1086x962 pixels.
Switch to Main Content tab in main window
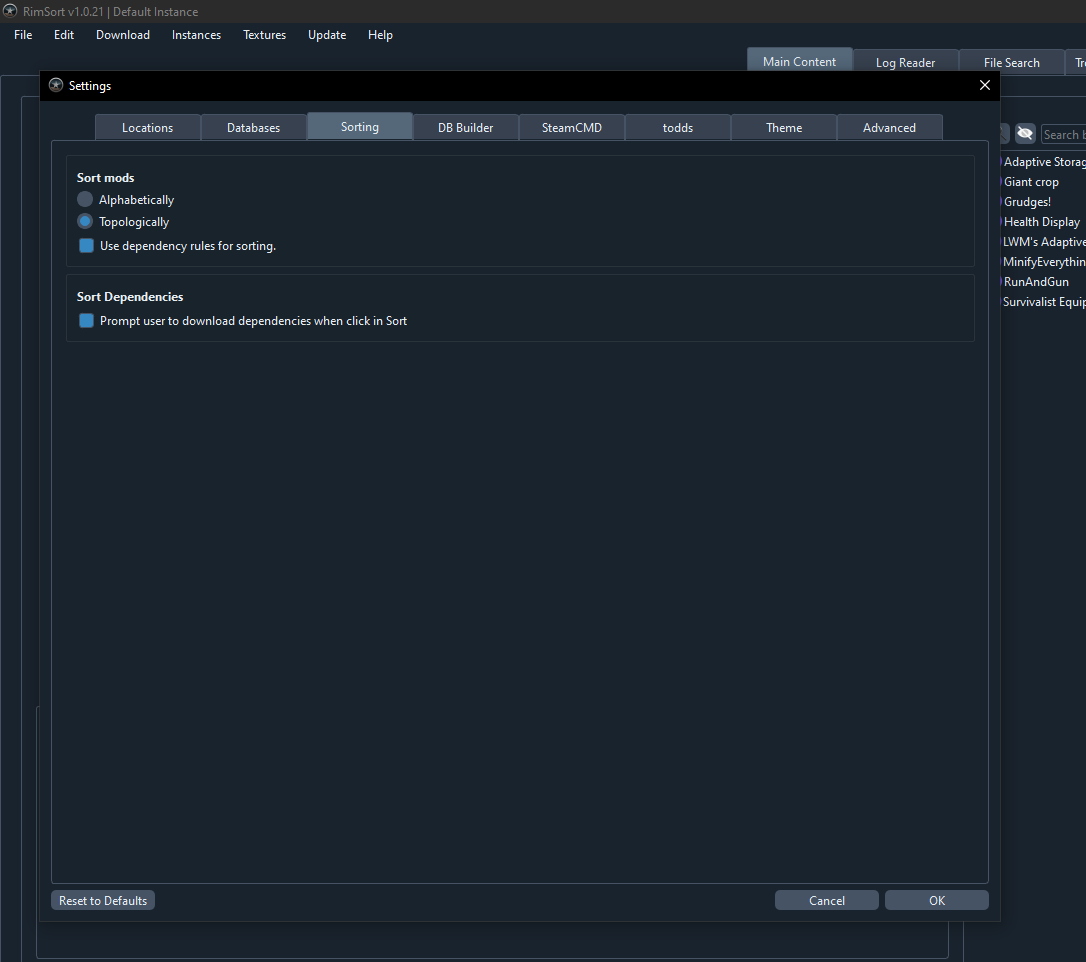click(x=799, y=61)
